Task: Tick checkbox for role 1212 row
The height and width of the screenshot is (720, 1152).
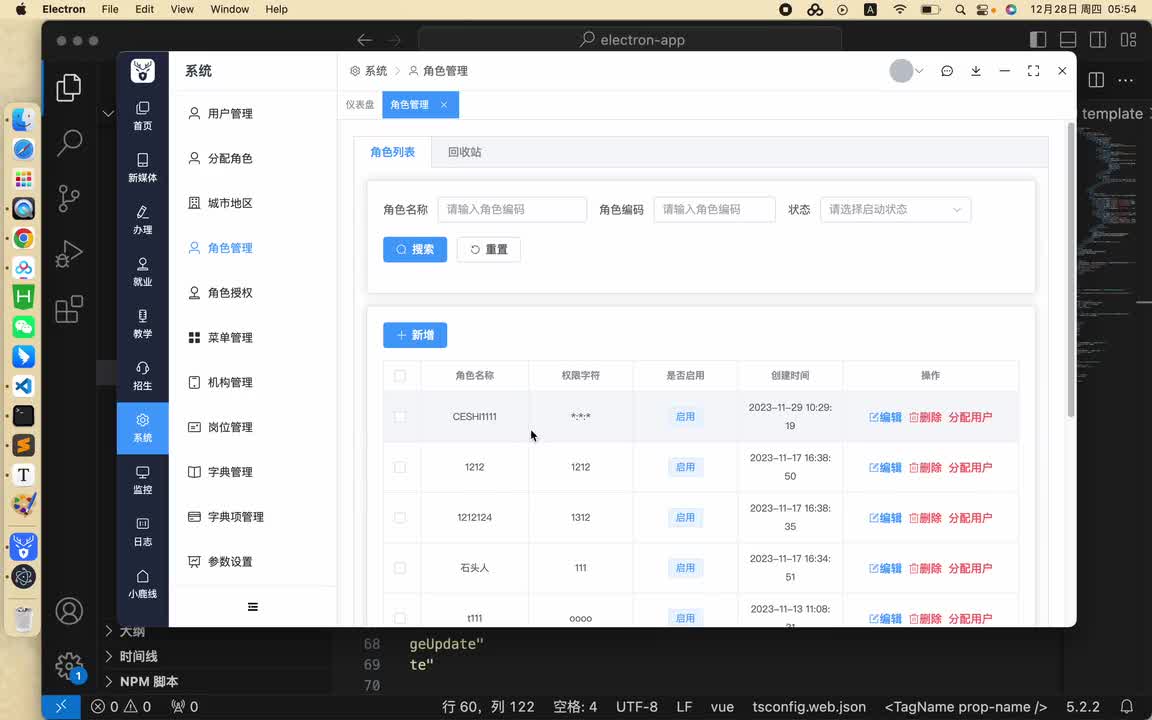Action: click(400, 467)
